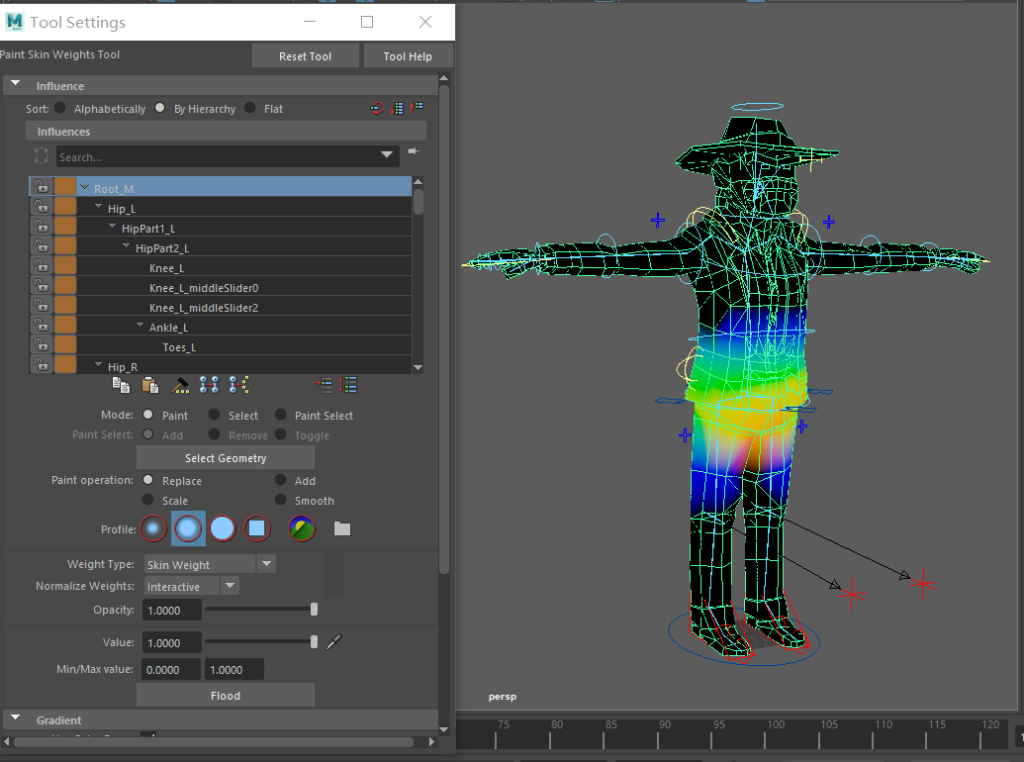Select the Solid brush profile

(222, 528)
